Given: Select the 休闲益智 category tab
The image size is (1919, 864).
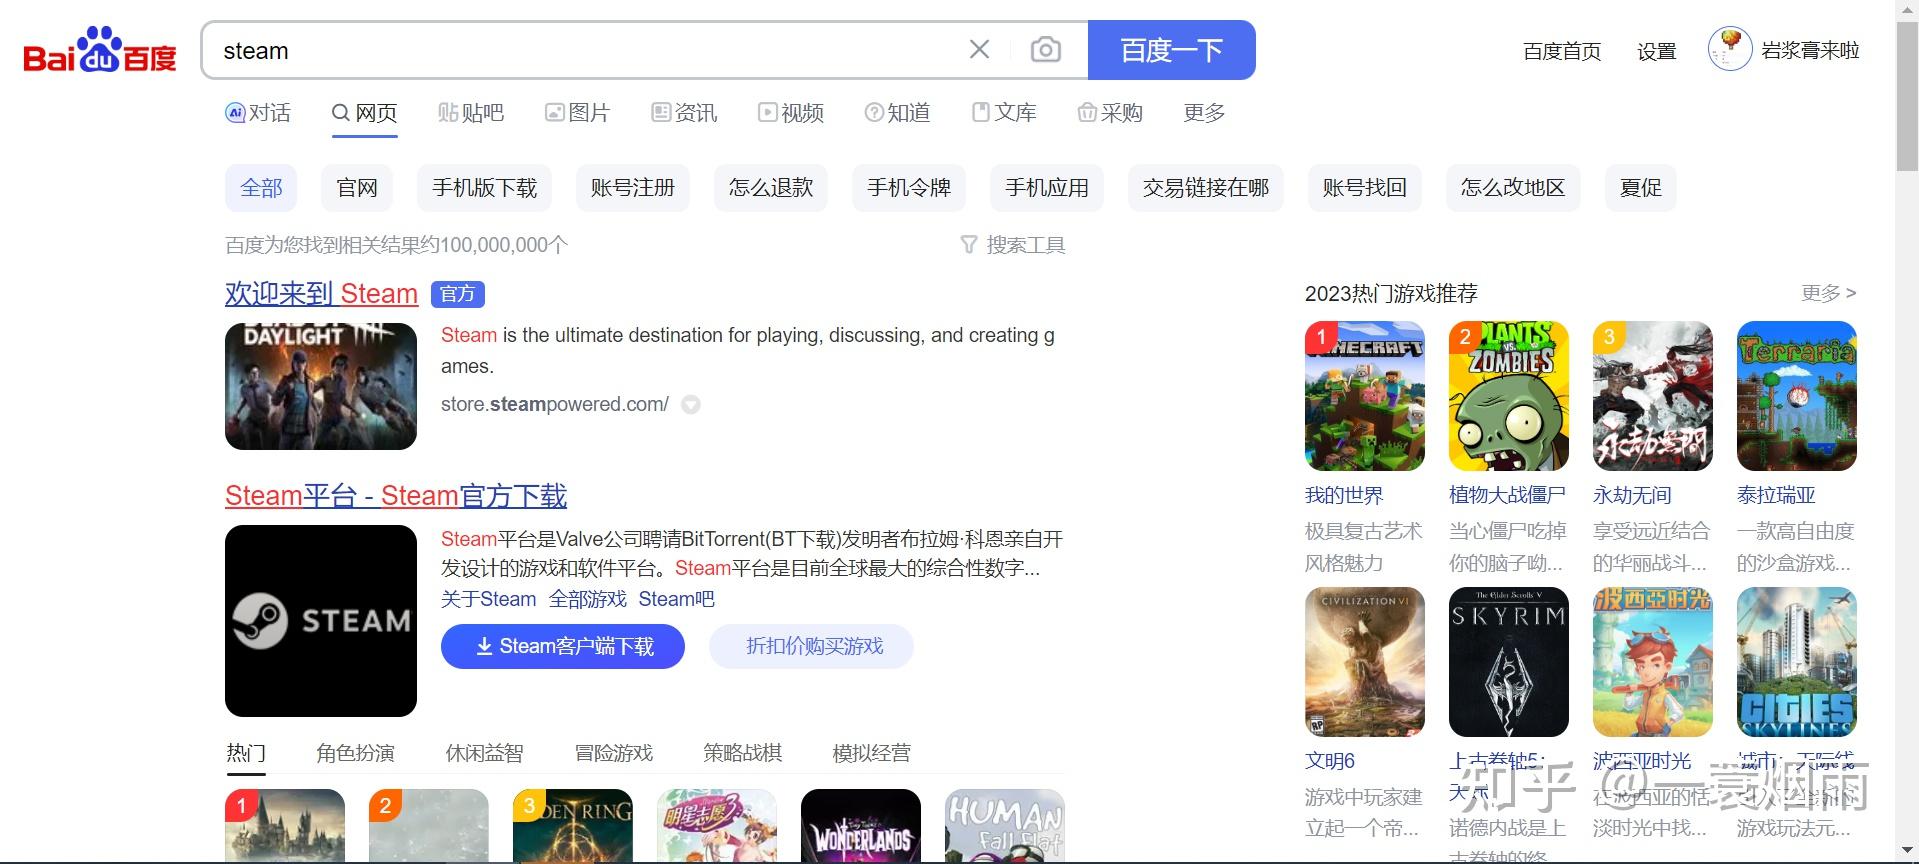Looking at the screenshot, I should (484, 753).
